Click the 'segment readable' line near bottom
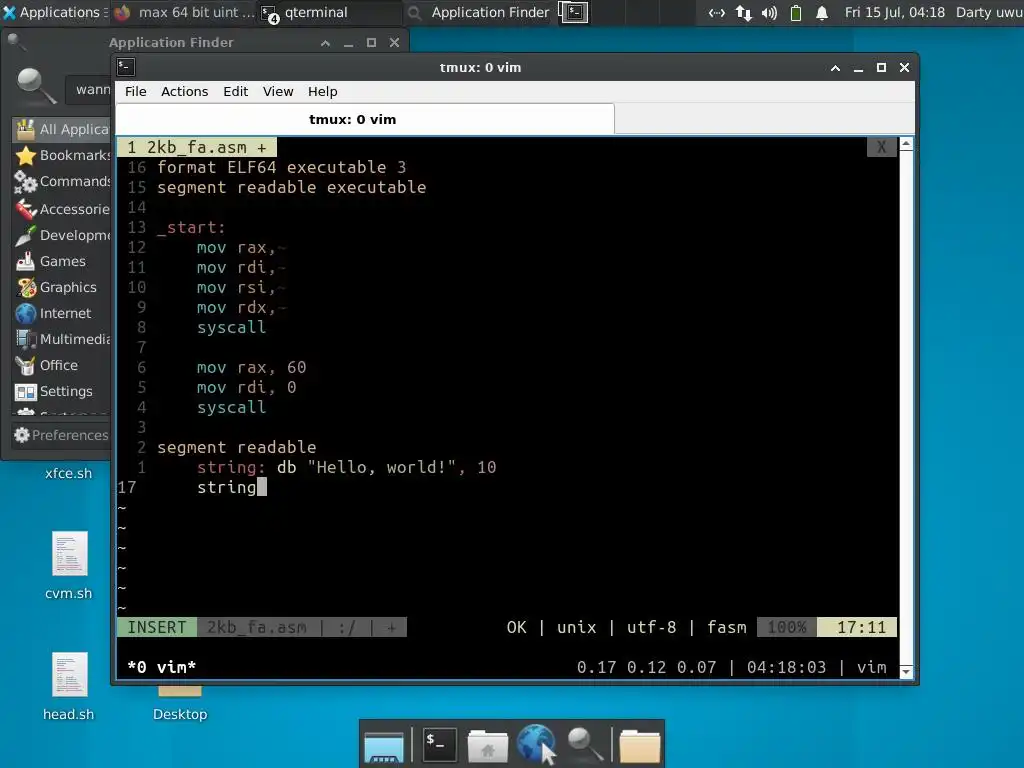This screenshot has height=768, width=1024. [236, 447]
